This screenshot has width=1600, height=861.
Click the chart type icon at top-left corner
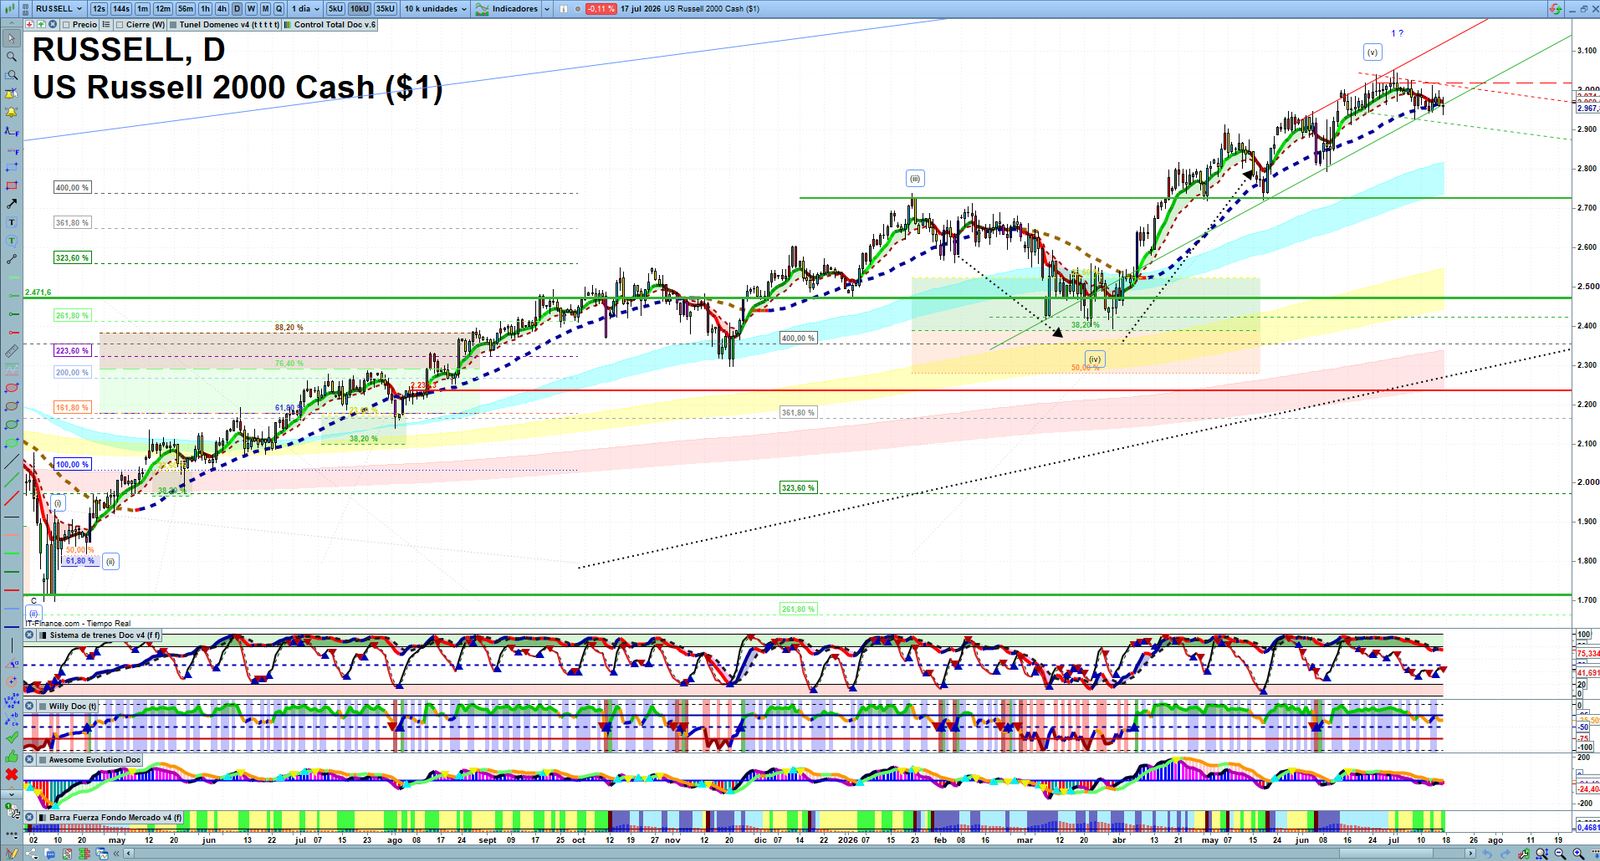click(9, 8)
